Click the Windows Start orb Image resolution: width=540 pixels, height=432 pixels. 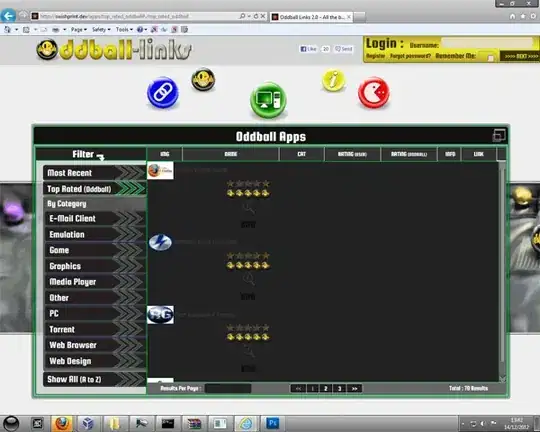(x=11, y=423)
